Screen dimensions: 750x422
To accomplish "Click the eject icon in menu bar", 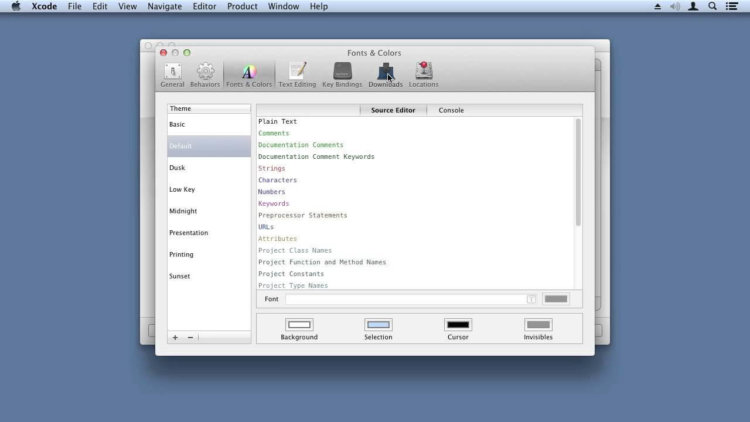I will [x=657, y=6].
